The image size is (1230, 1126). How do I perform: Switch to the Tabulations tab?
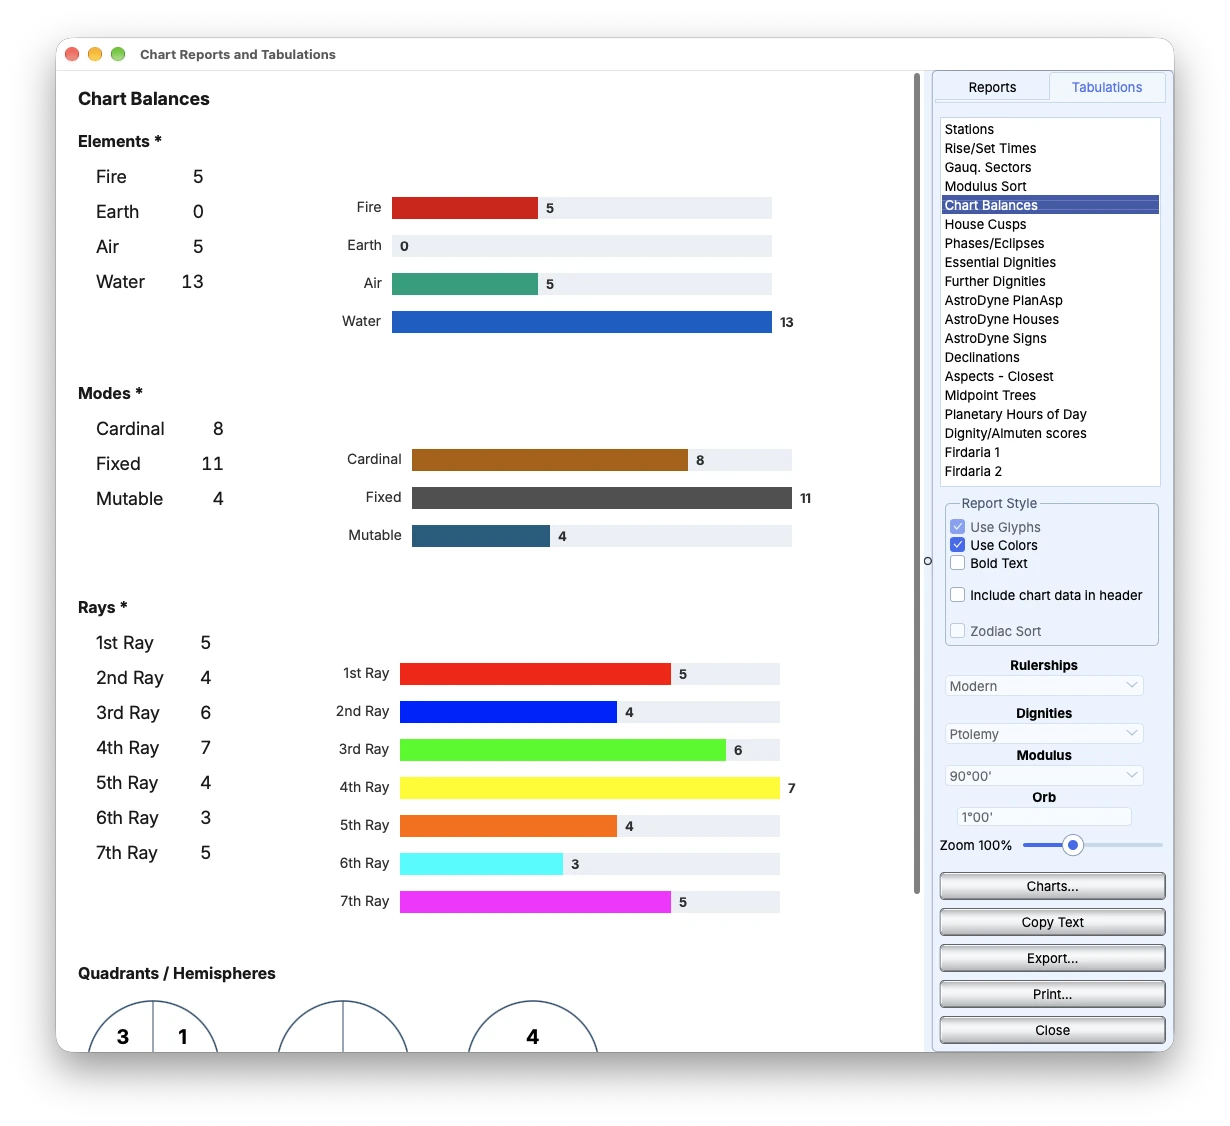1107,87
